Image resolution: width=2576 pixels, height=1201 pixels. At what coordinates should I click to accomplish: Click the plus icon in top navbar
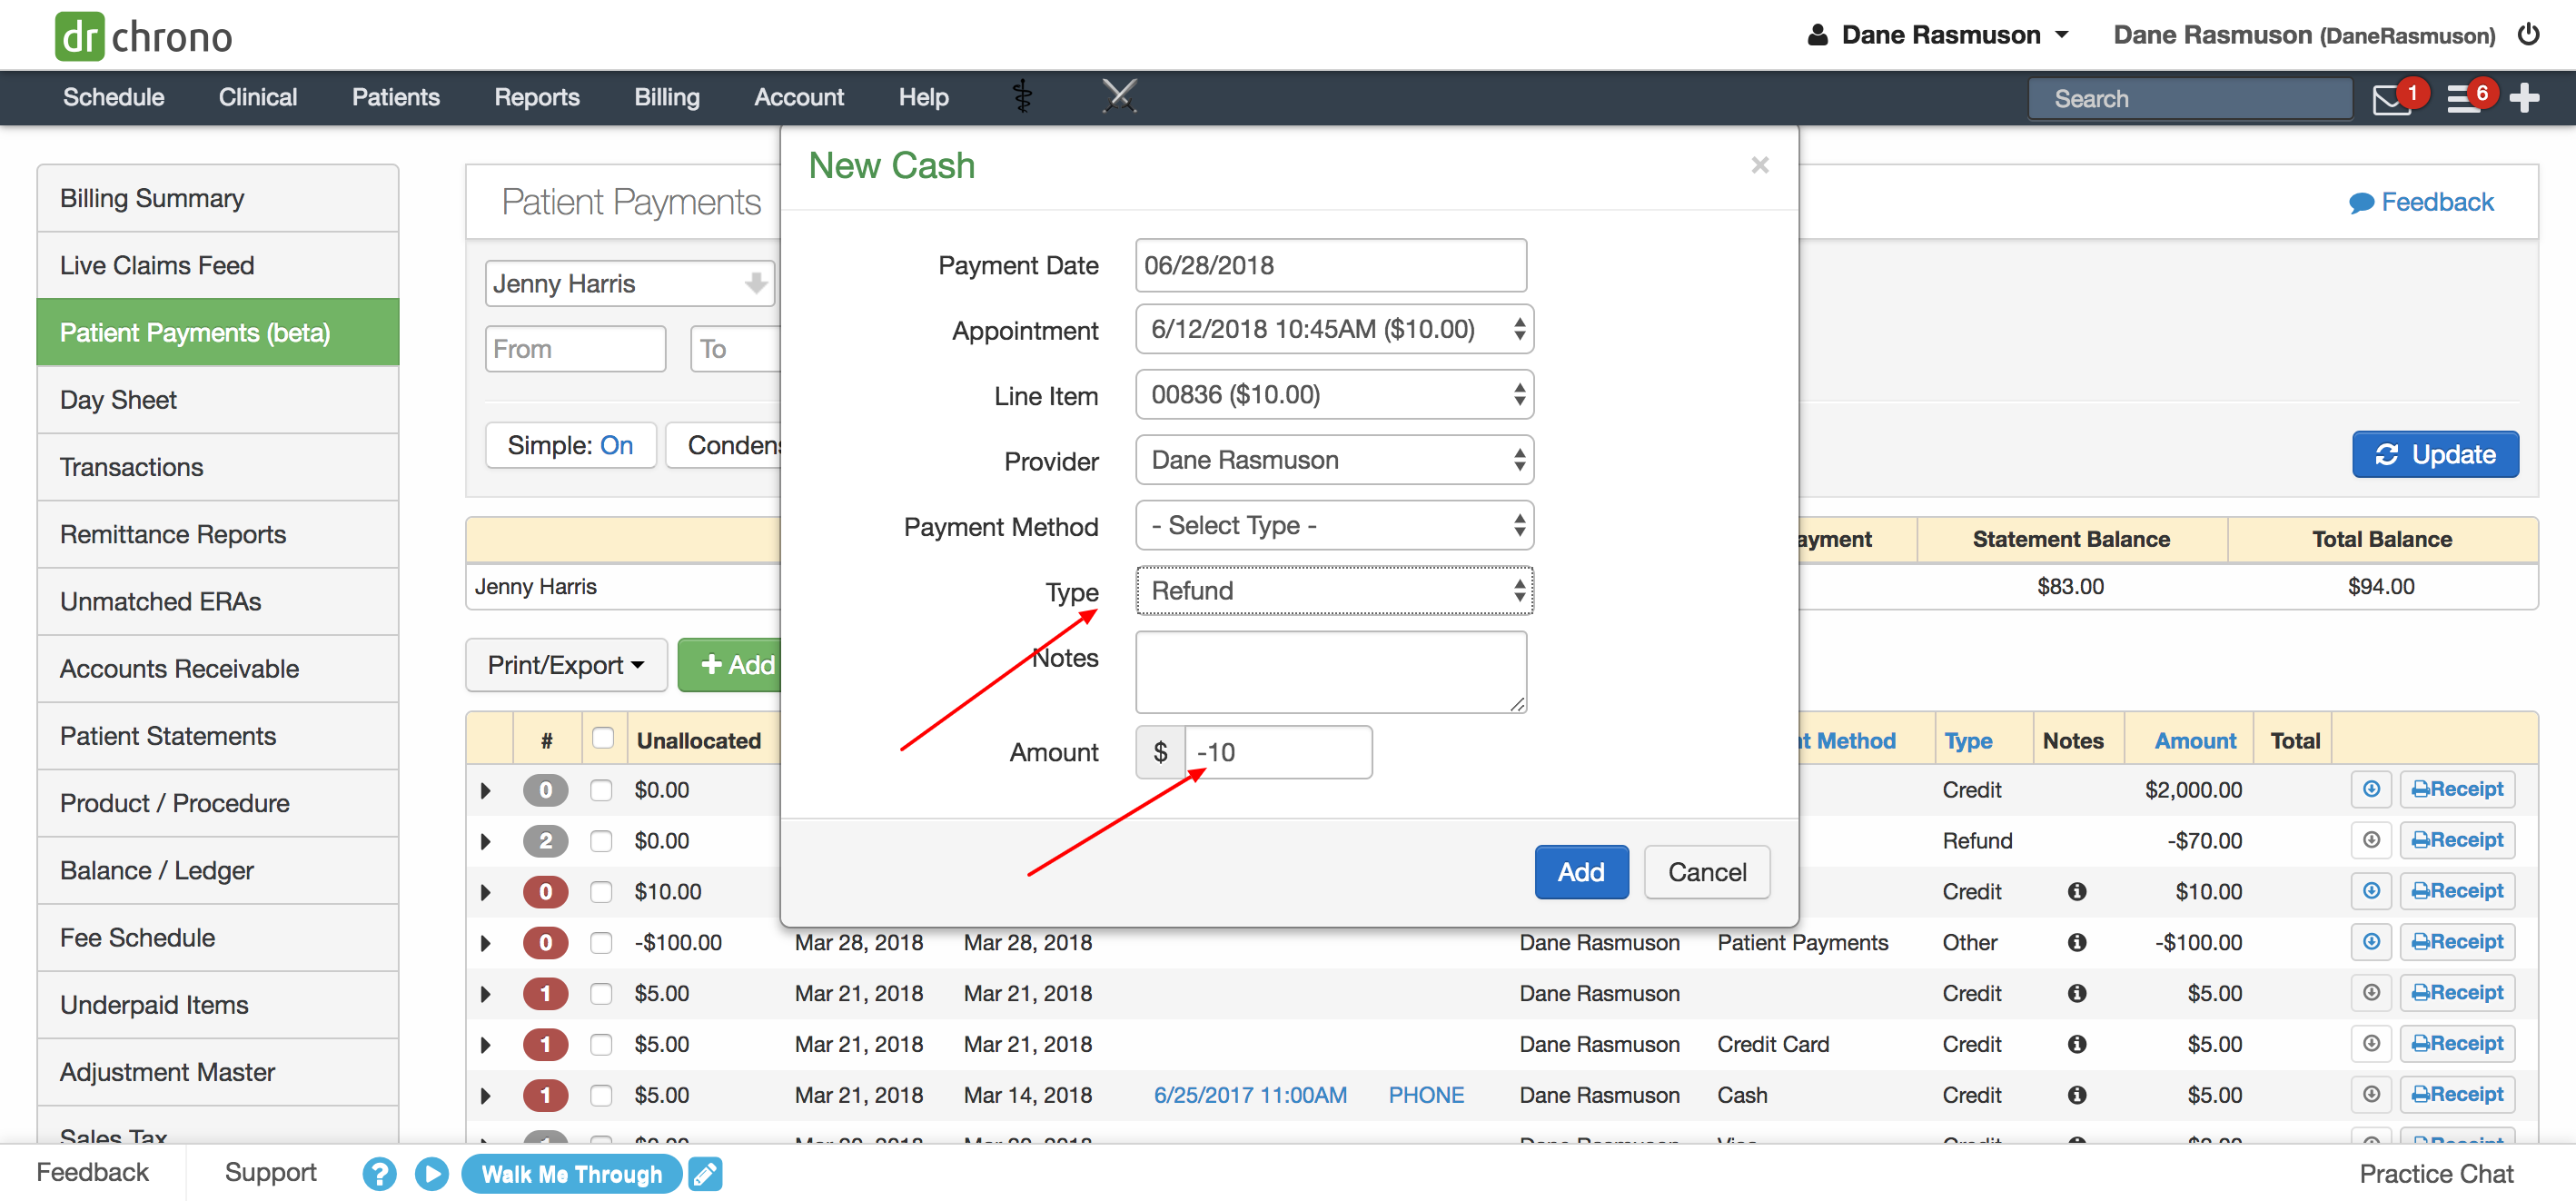2524,98
